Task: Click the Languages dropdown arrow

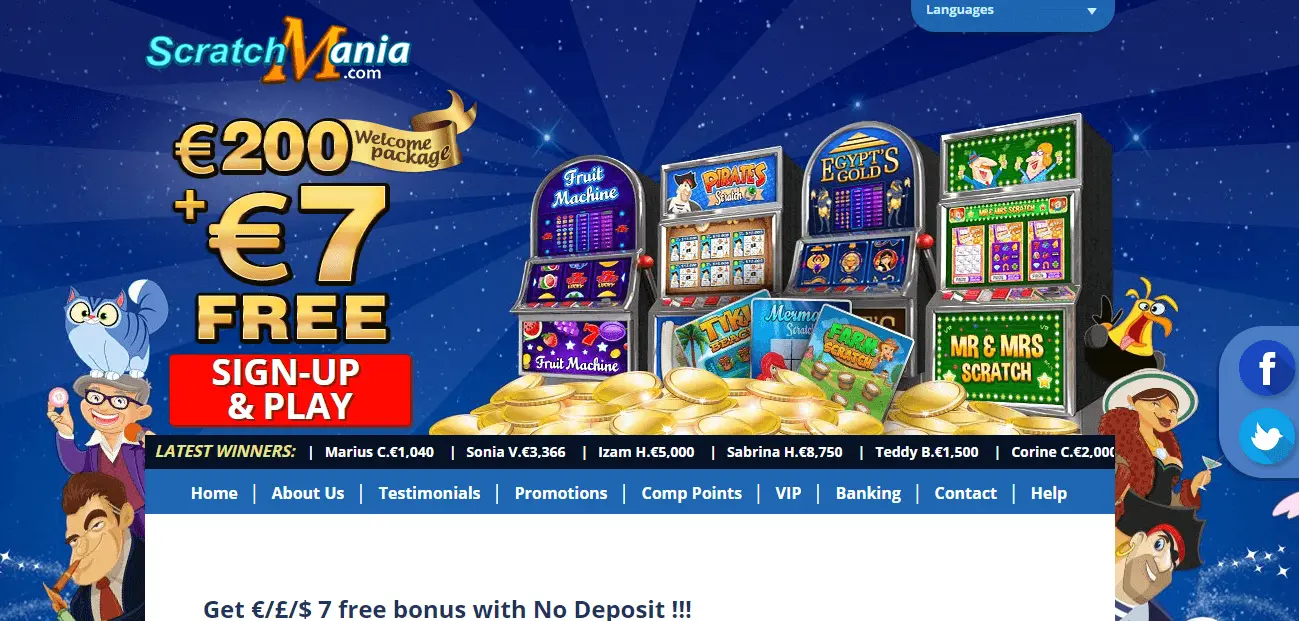Action: (x=1092, y=12)
